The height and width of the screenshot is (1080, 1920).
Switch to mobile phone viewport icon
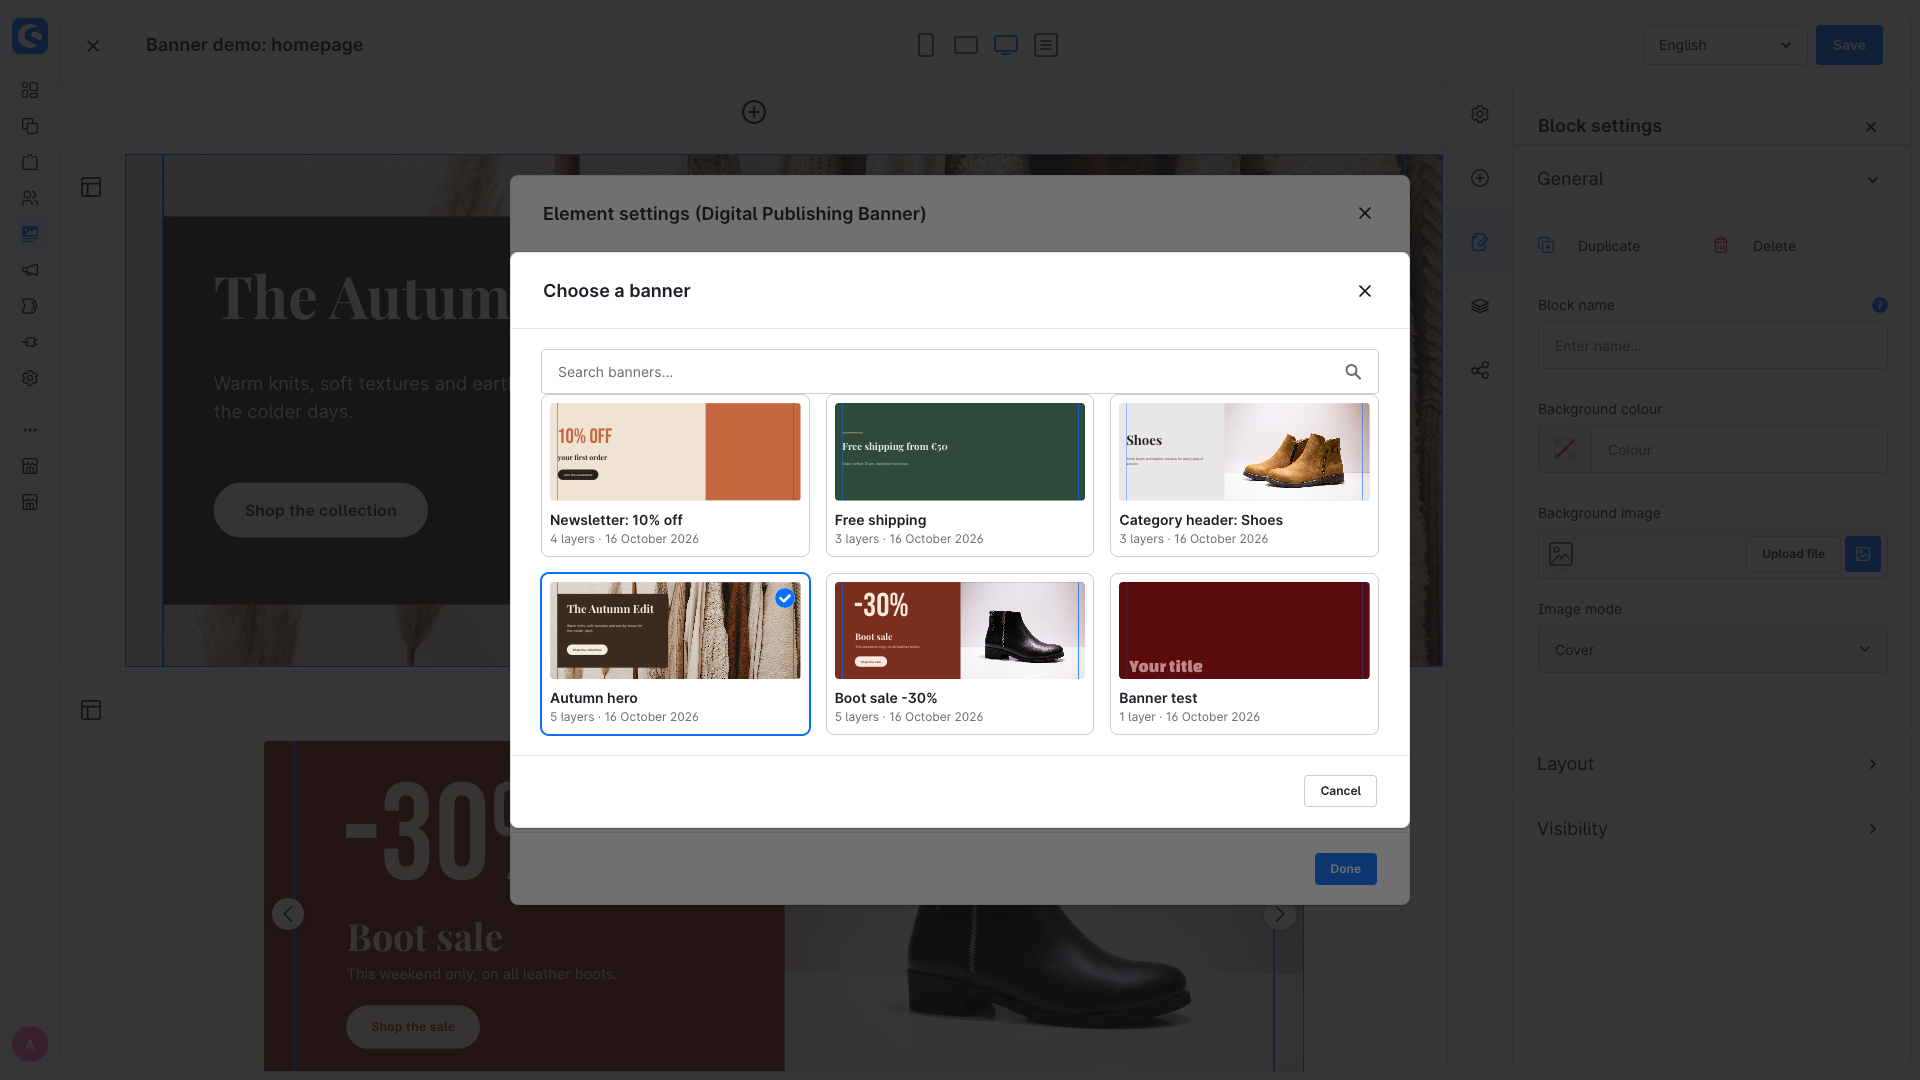[x=926, y=45]
